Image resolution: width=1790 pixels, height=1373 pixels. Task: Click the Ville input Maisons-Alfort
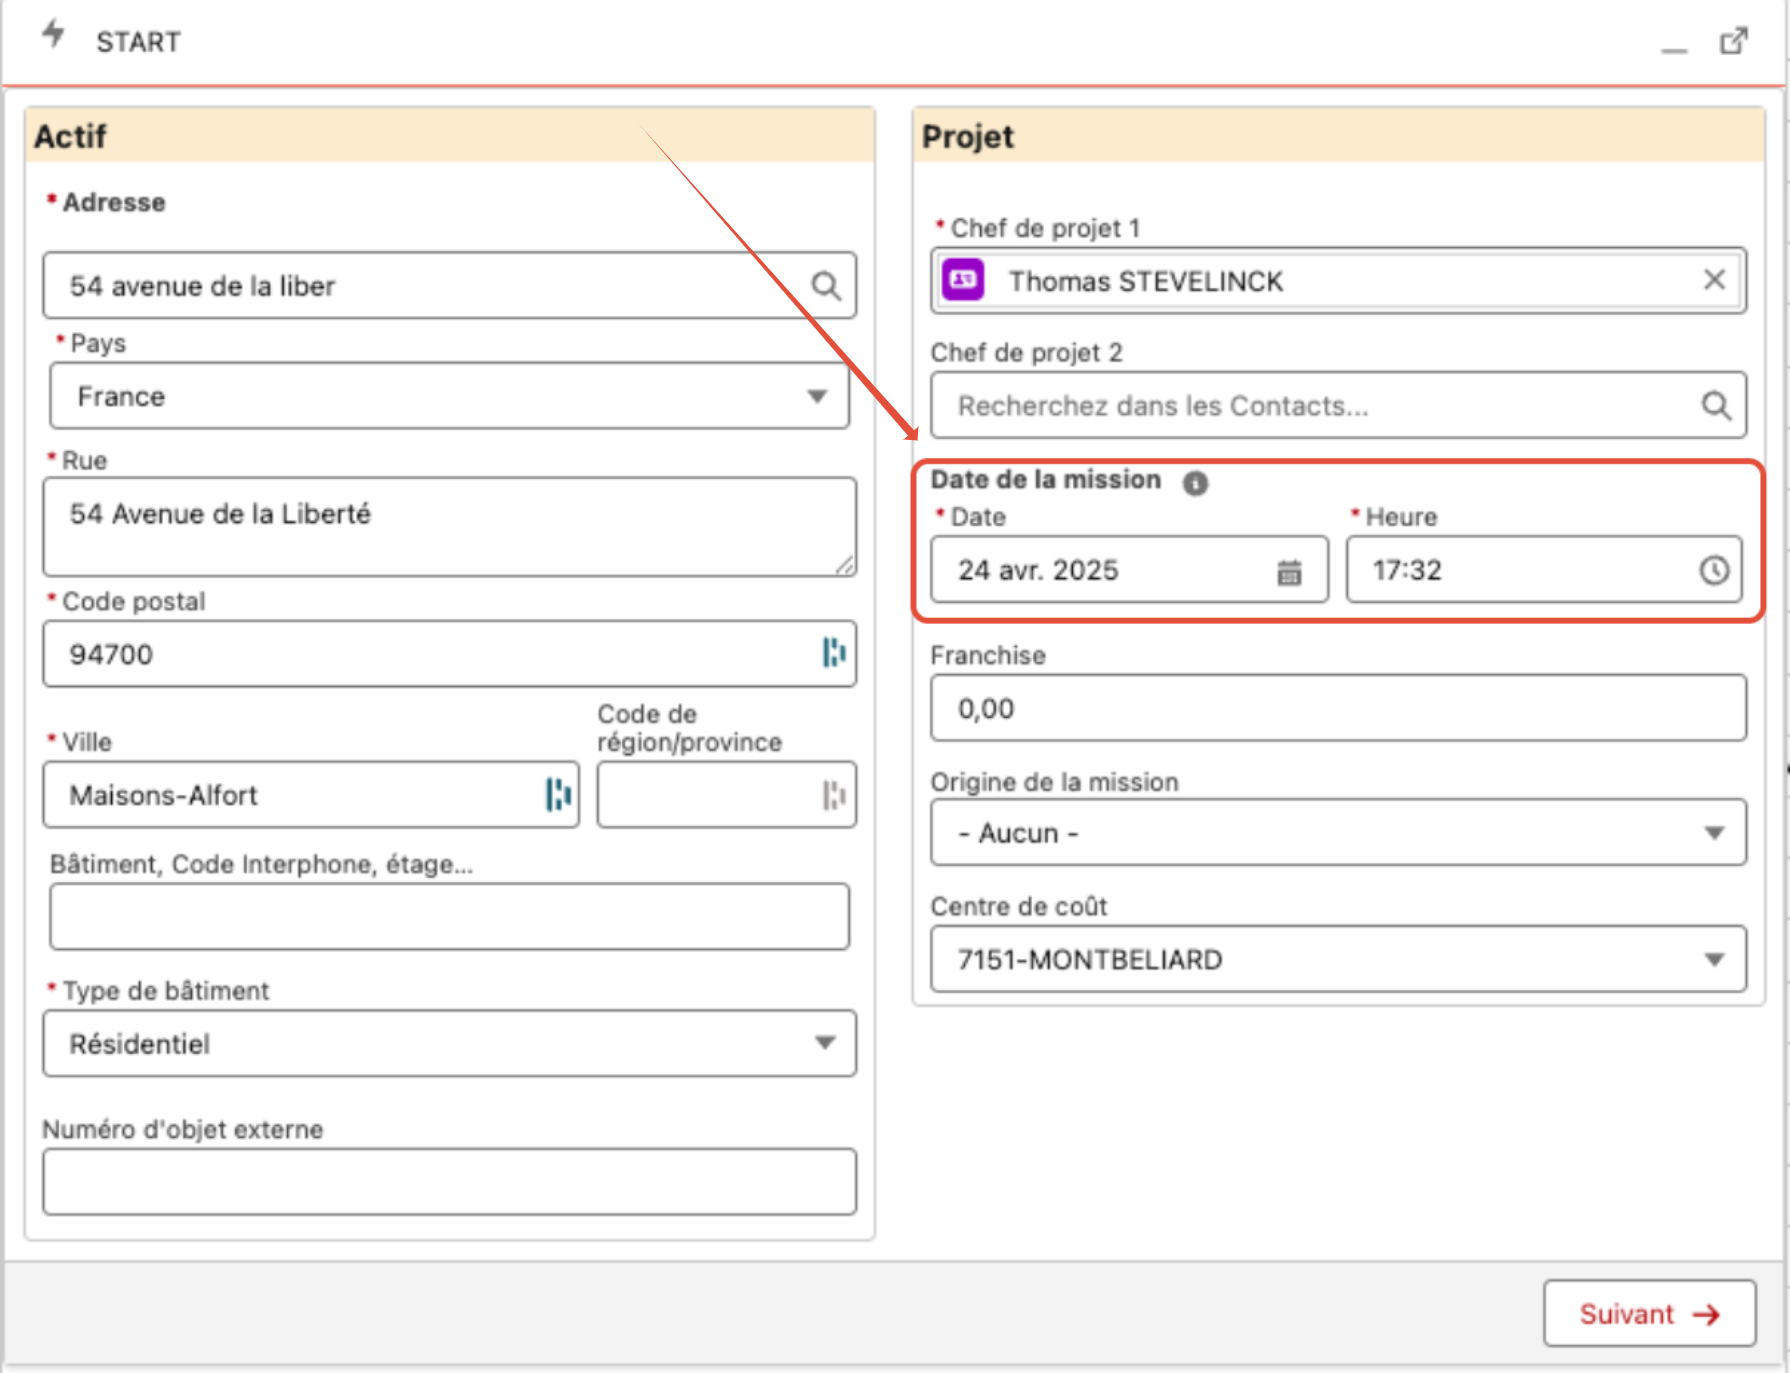[311, 795]
